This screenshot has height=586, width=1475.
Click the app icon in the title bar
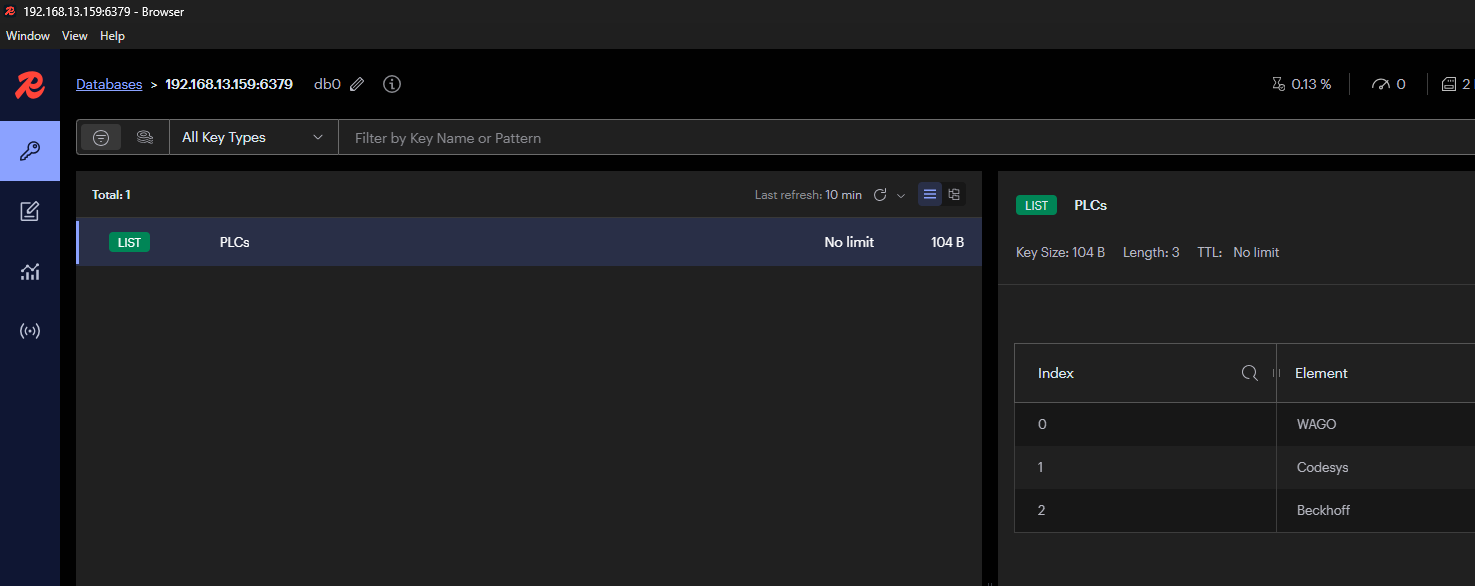pos(11,12)
